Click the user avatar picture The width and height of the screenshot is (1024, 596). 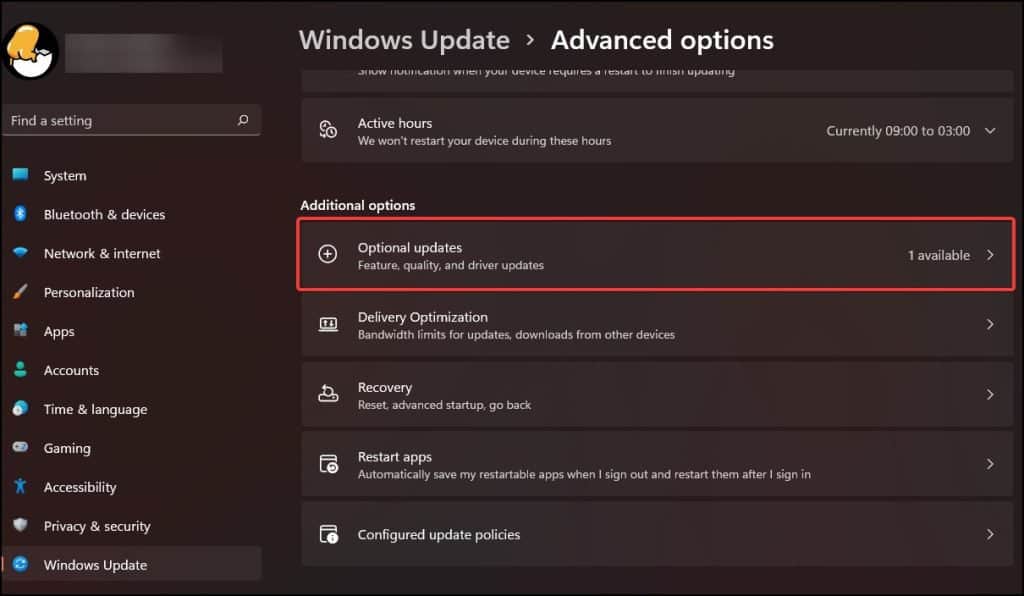pos(29,50)
